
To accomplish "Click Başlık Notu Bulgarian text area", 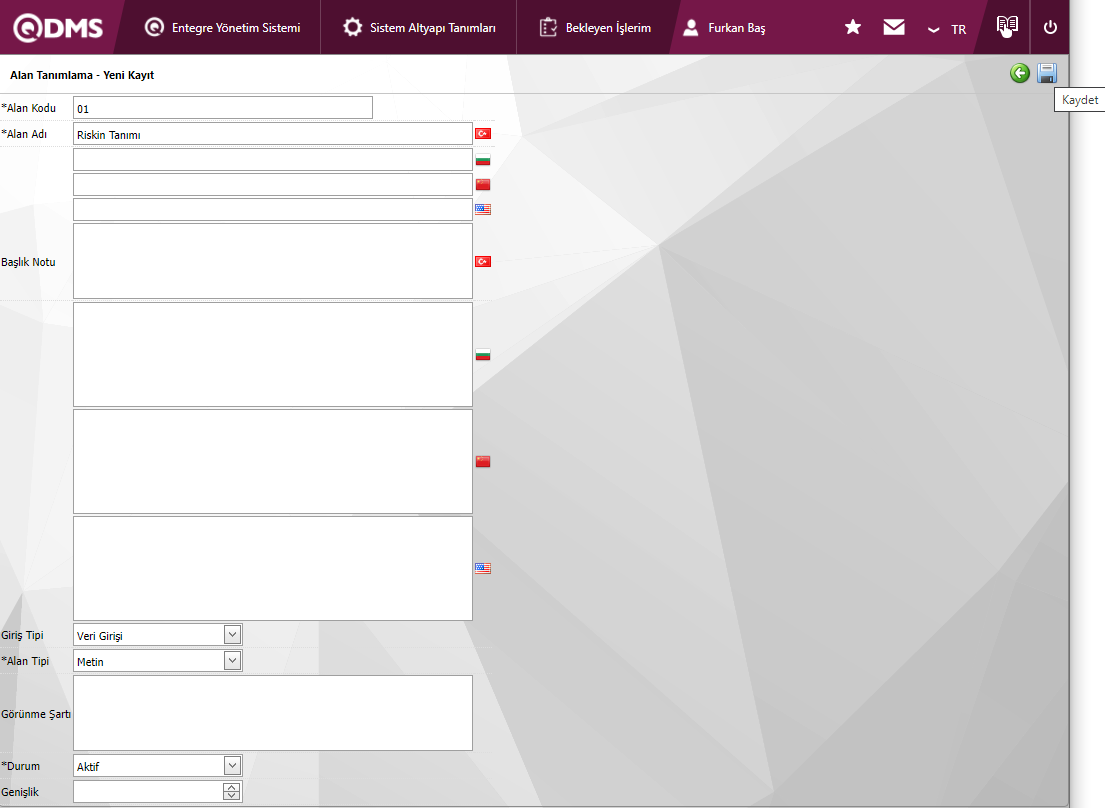I will (x=273, y=354).
